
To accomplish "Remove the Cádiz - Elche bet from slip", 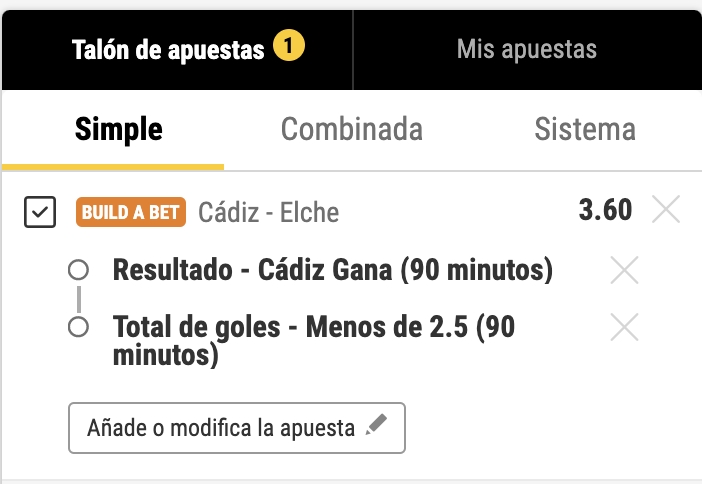I will point(665,210).
